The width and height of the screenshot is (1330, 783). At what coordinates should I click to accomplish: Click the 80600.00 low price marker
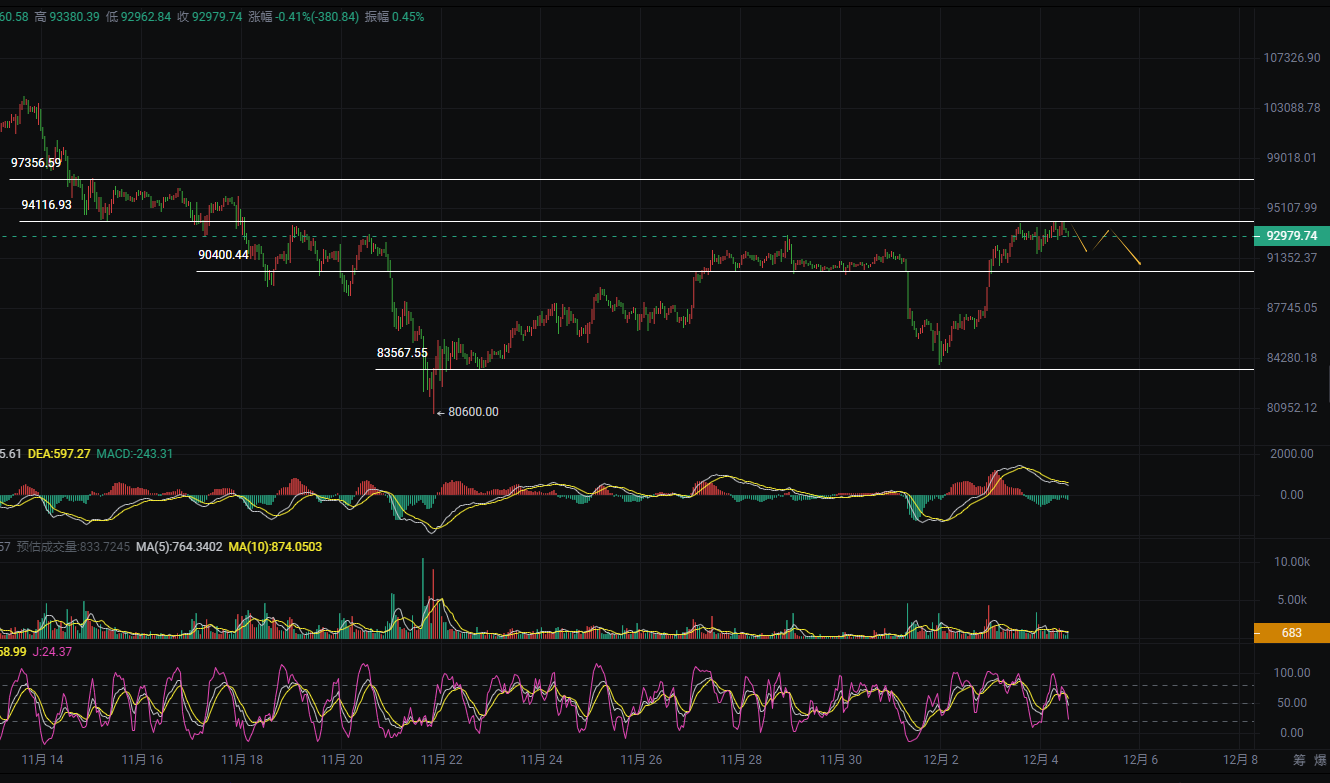(472, 412)
